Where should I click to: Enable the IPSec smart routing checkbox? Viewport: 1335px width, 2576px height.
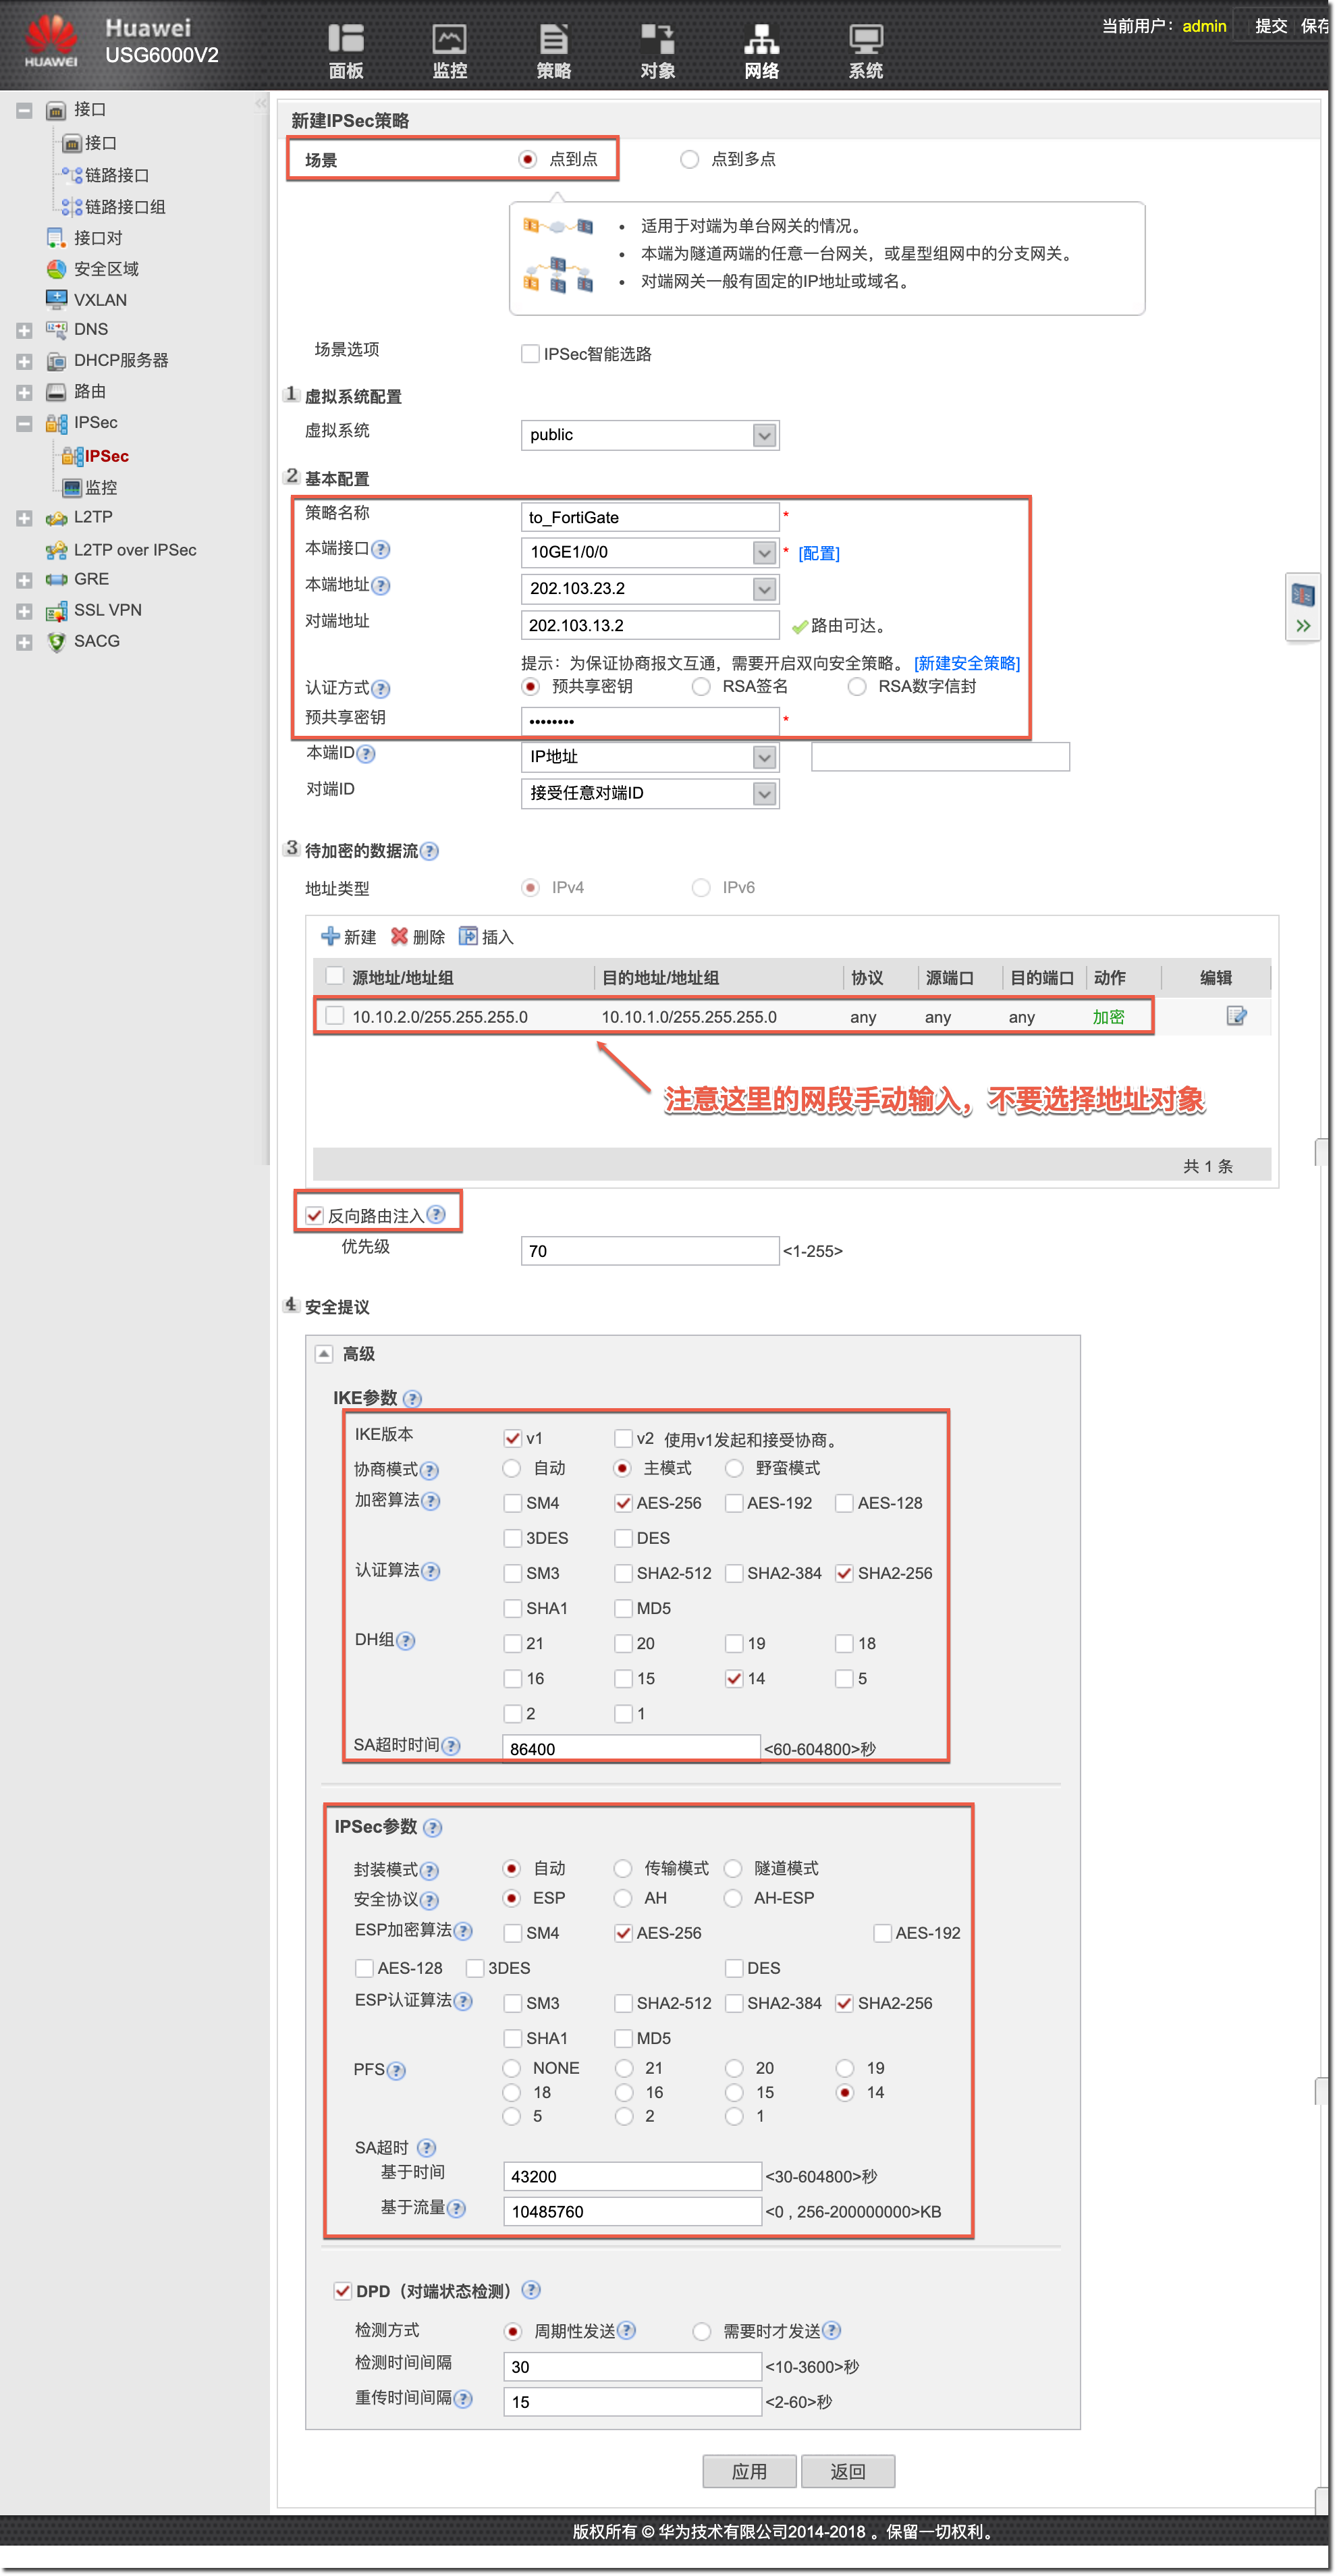531,354
